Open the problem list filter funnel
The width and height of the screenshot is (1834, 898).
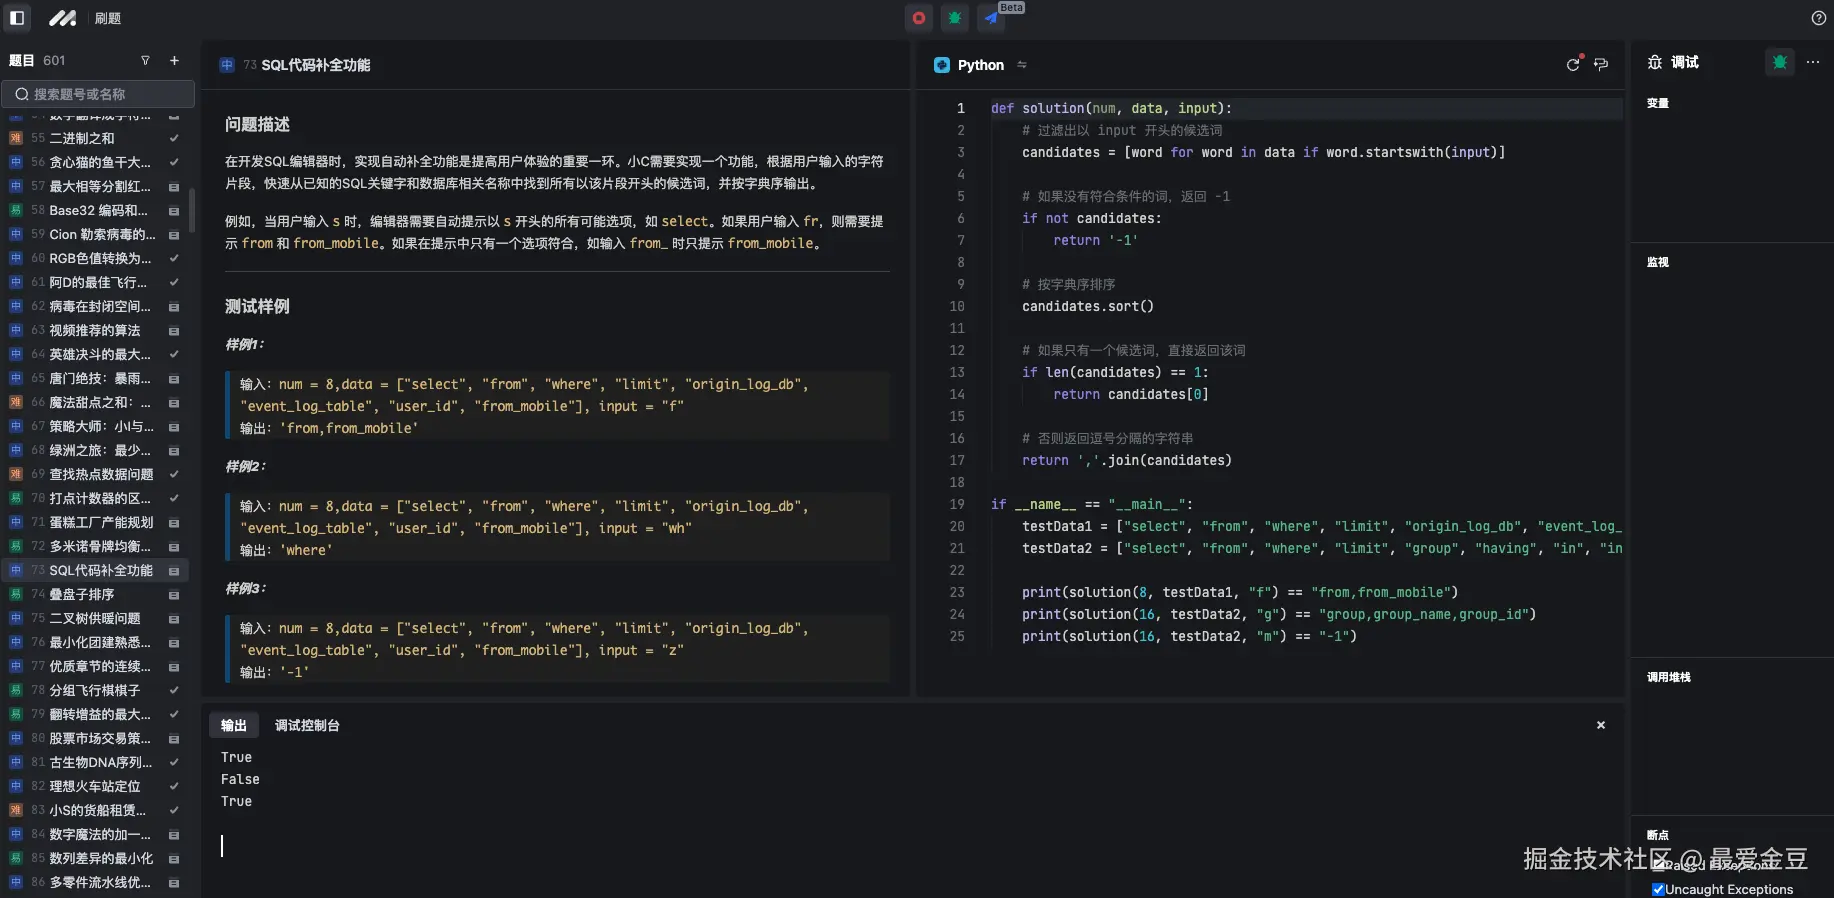point(145,61)
